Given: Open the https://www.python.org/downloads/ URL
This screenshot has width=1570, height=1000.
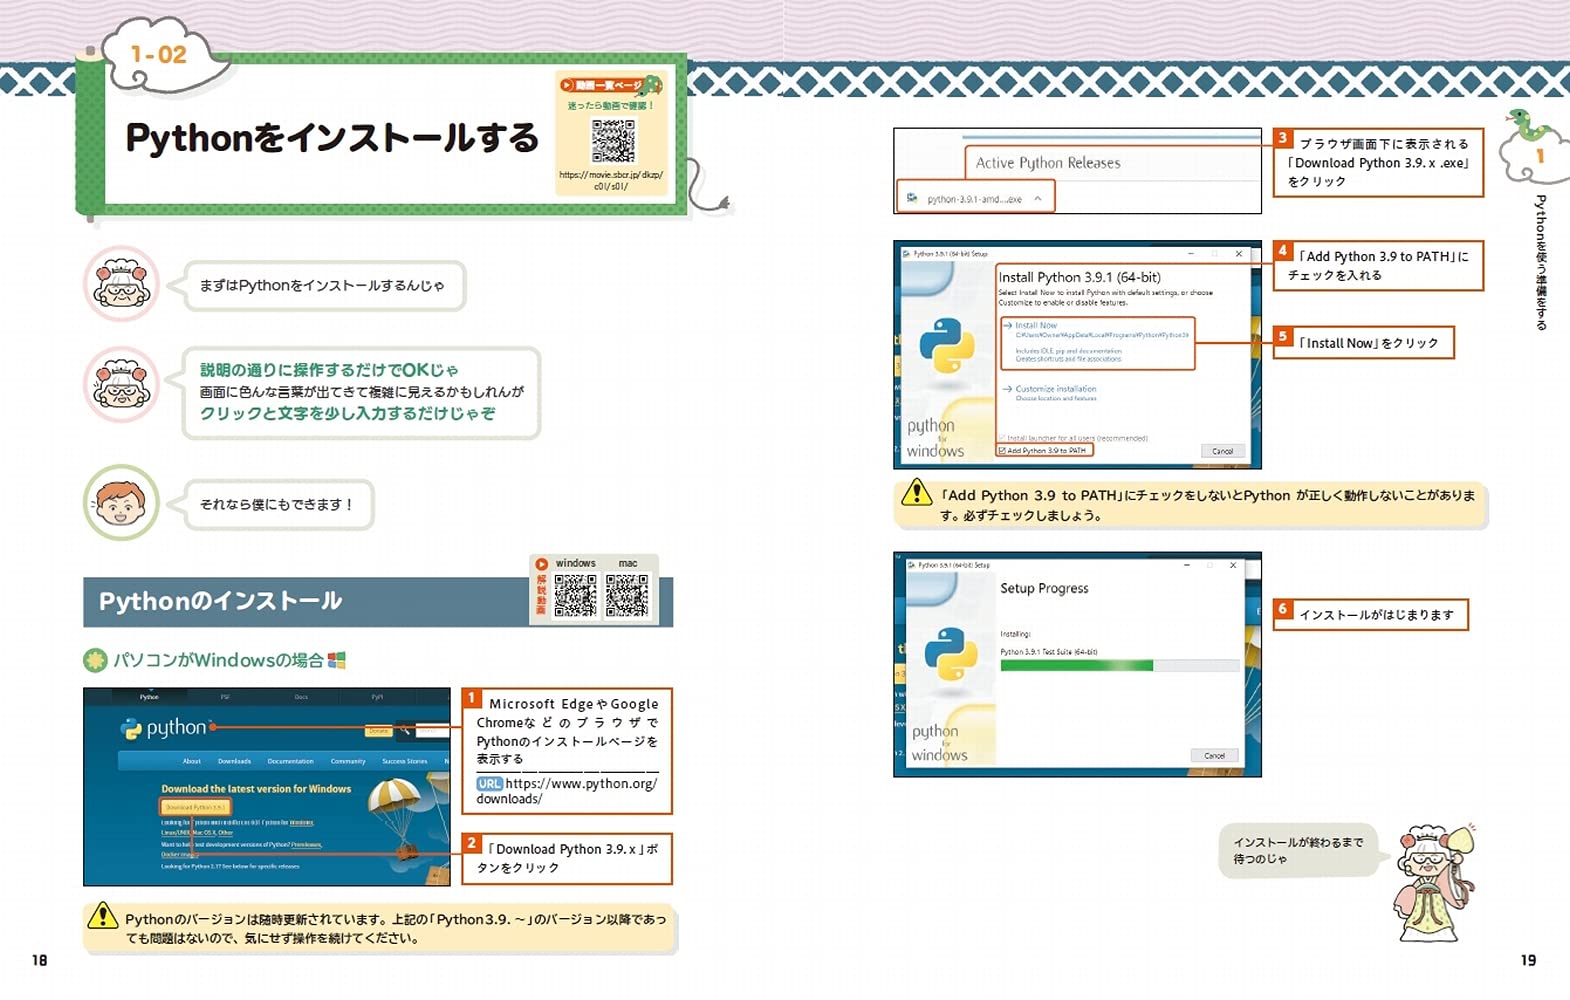Looking at the screenshot, I should point(567,791).
